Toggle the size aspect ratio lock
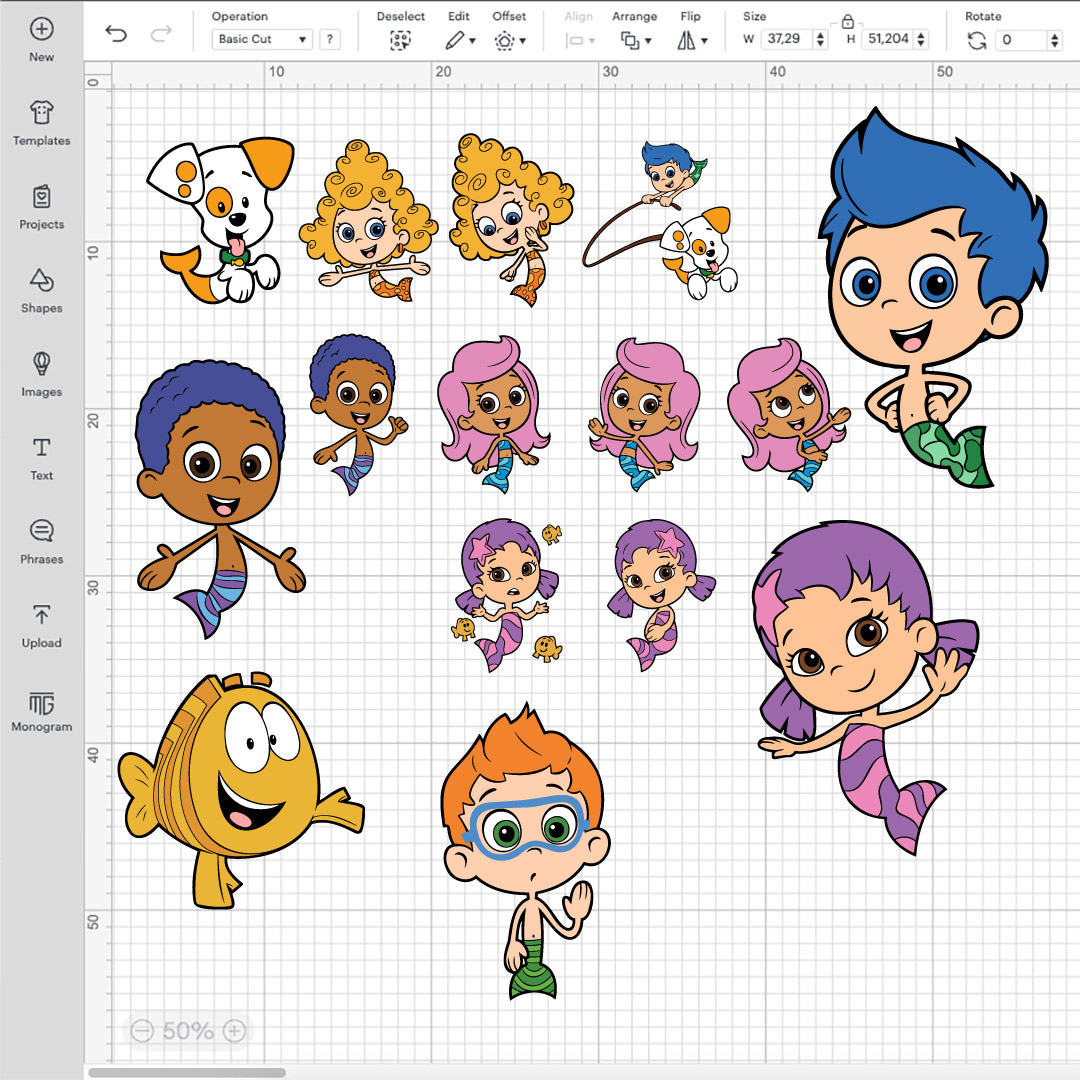This screenshot has height=1080, width=1080. pos(848,19)
